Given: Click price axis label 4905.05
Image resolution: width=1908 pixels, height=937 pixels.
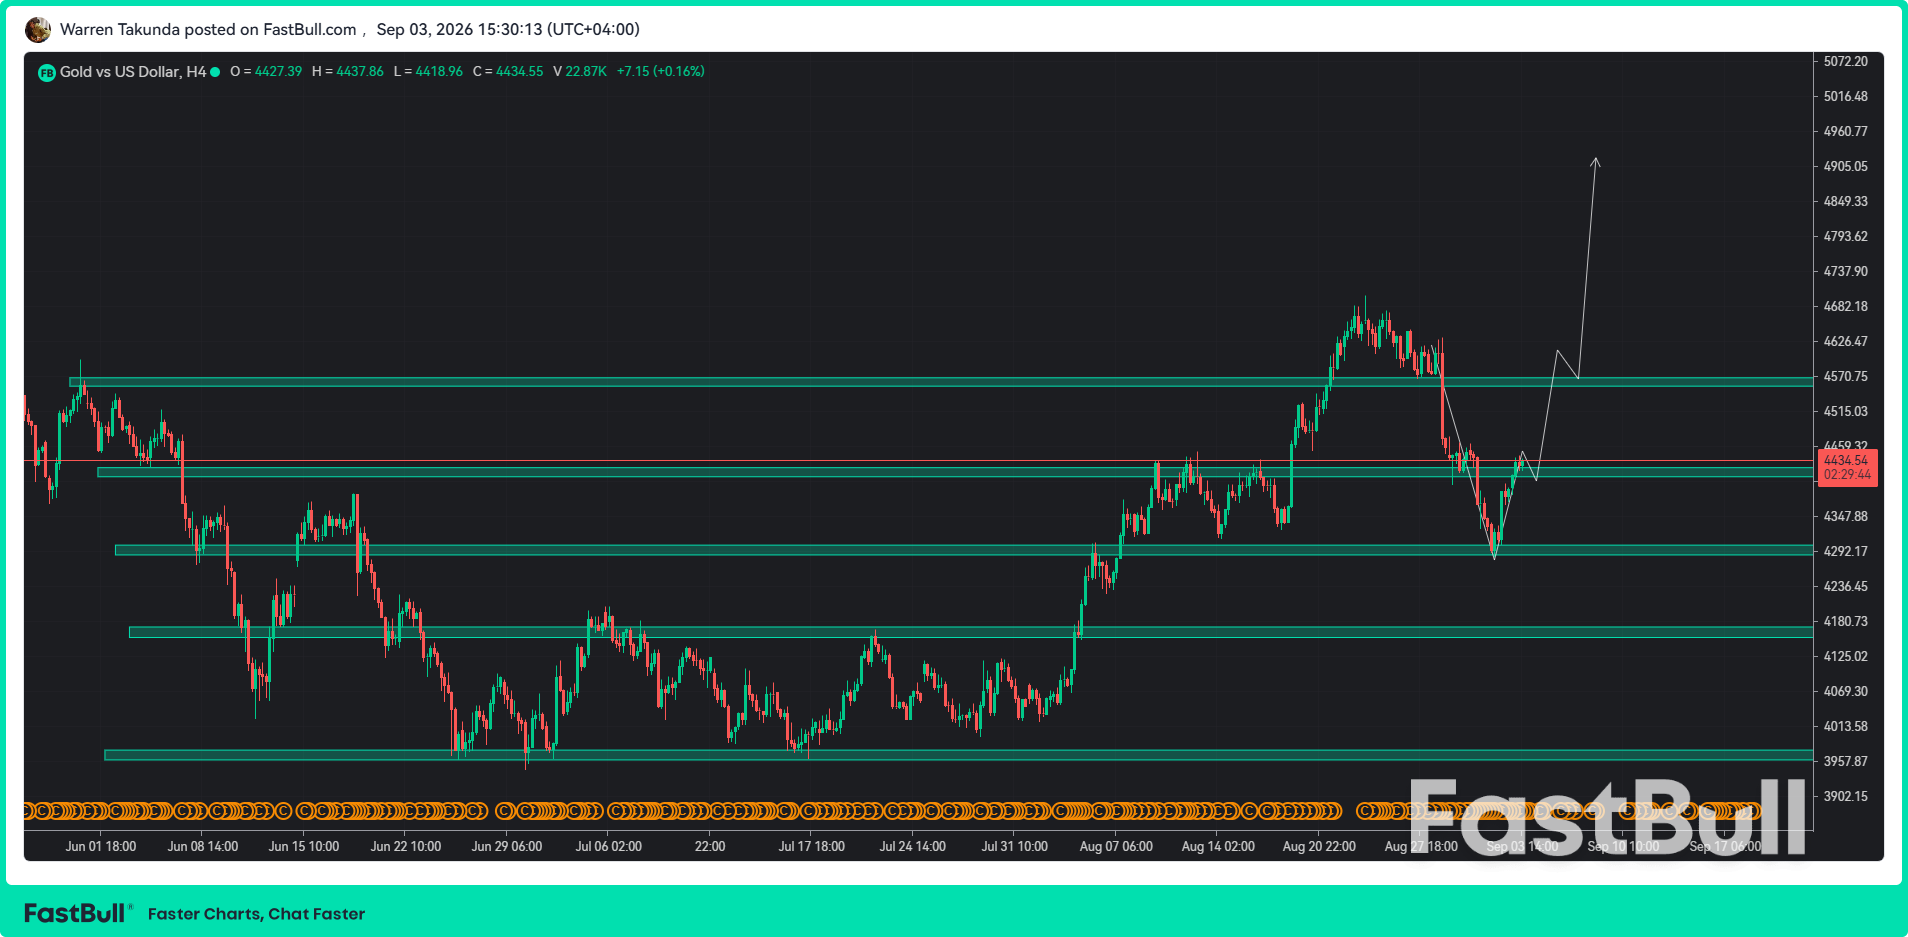Looking at the screenshot, I should (1846, 167).
